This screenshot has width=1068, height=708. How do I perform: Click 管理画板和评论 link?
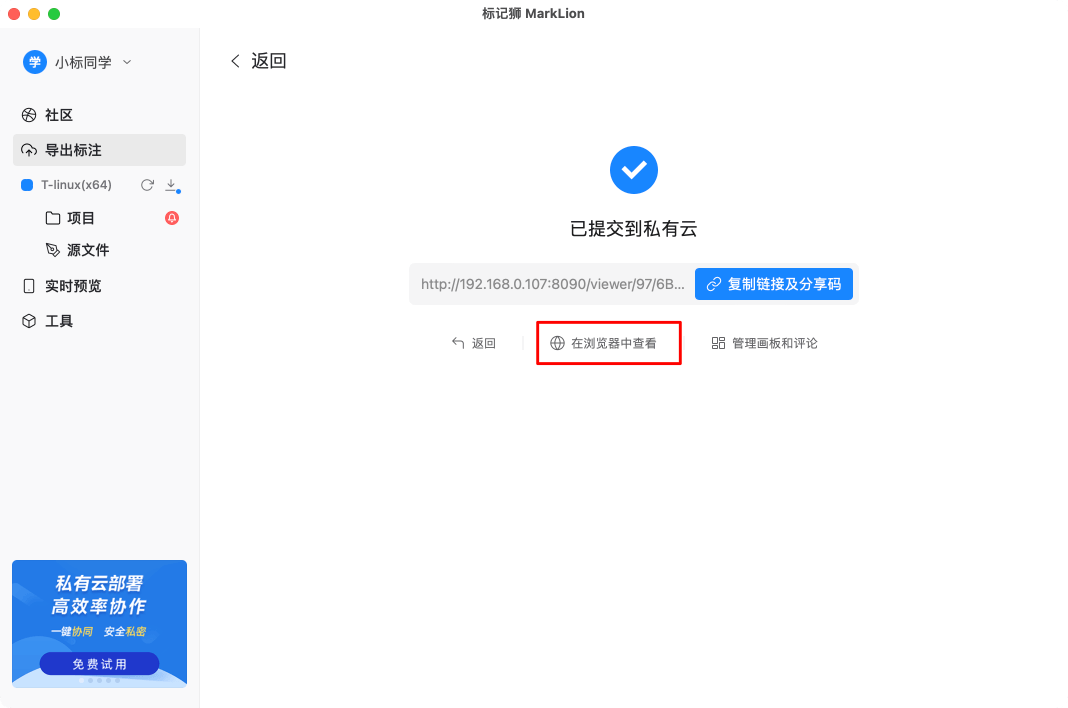click(764, 343)
